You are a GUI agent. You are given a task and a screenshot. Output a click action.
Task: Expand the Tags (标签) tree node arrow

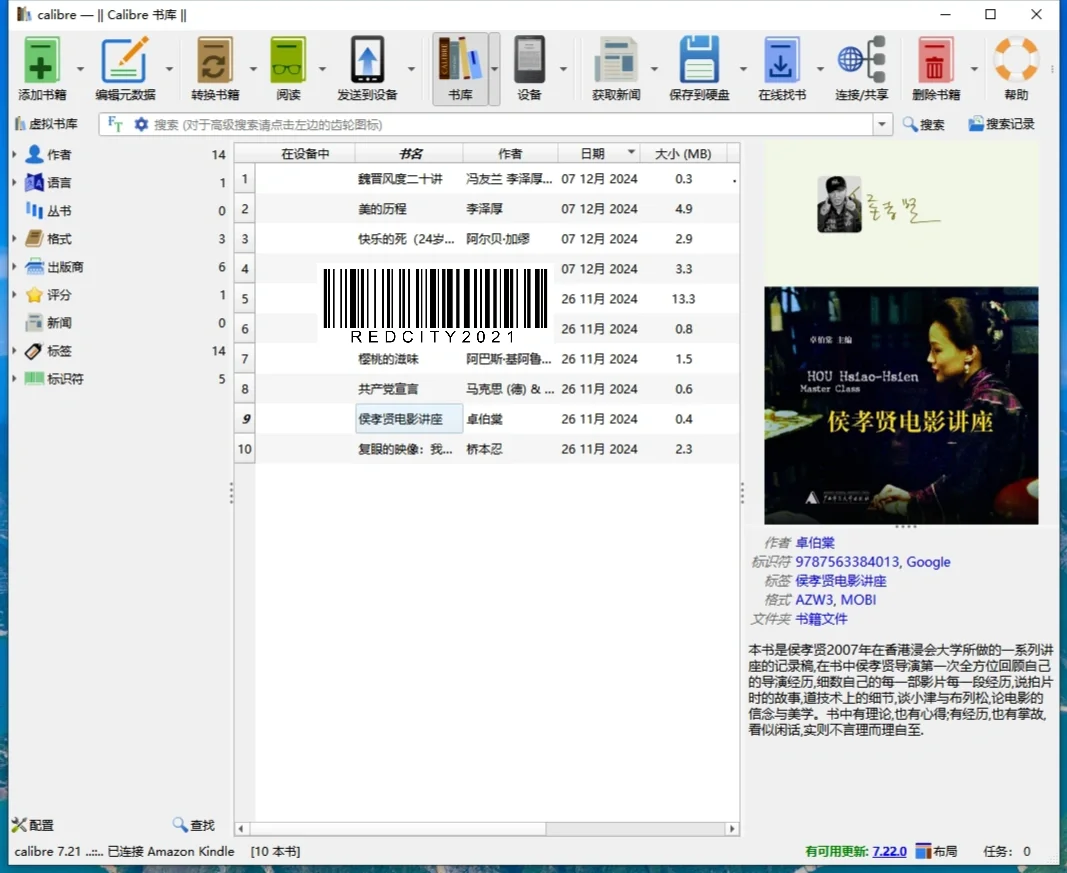(x=14, y=351)
